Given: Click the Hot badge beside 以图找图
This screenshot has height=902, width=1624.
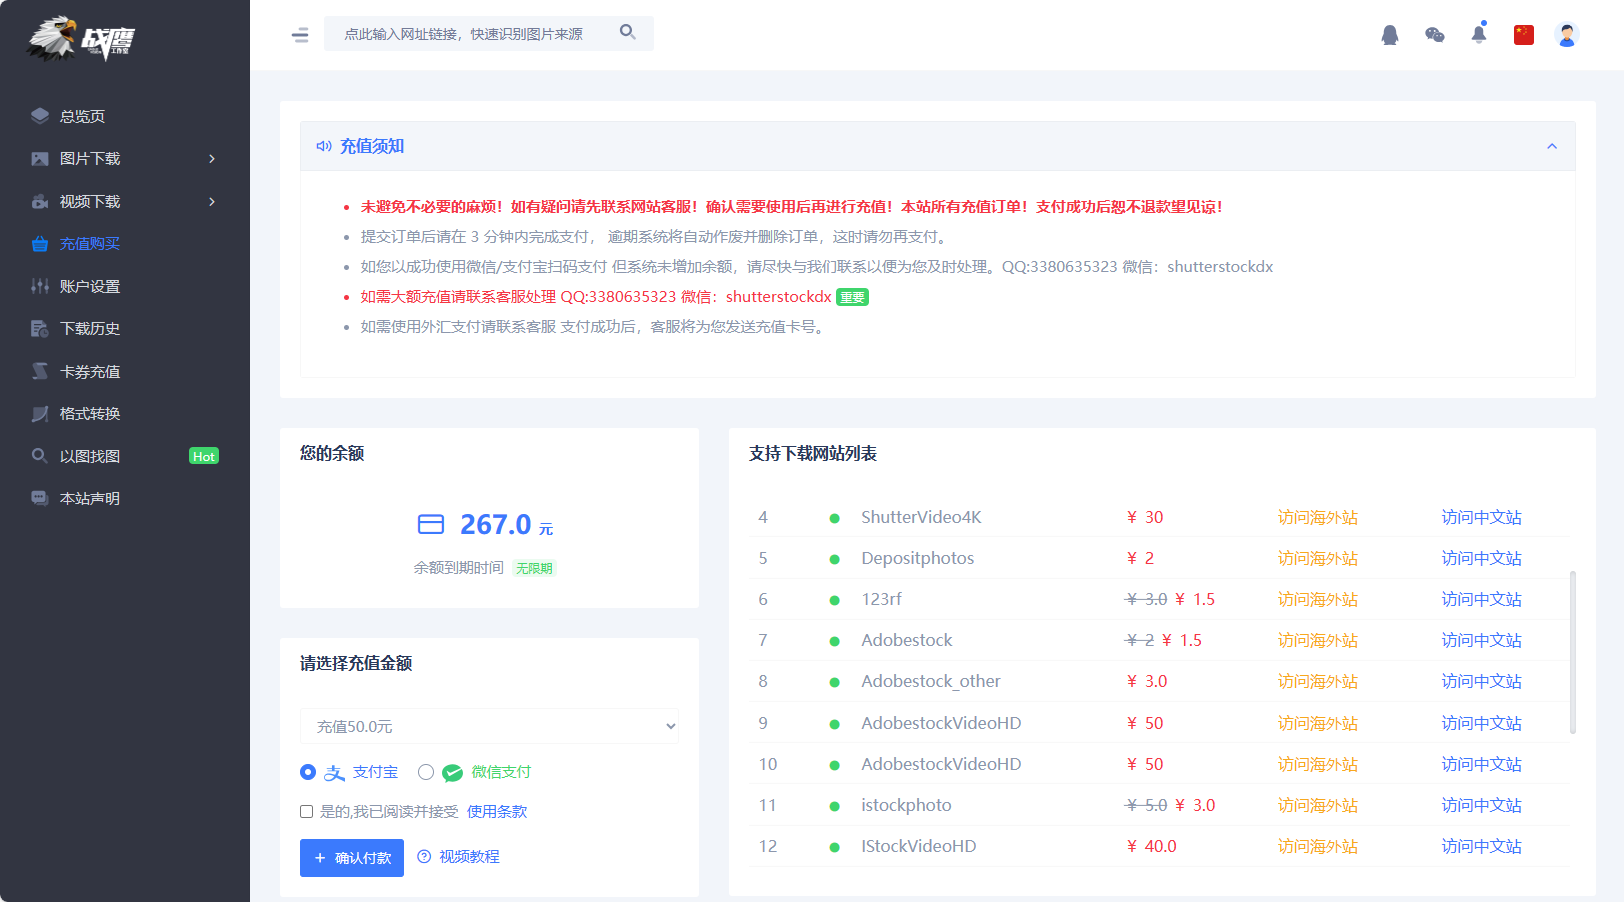Looking at the screenshot, I should [x=204, y=456].
